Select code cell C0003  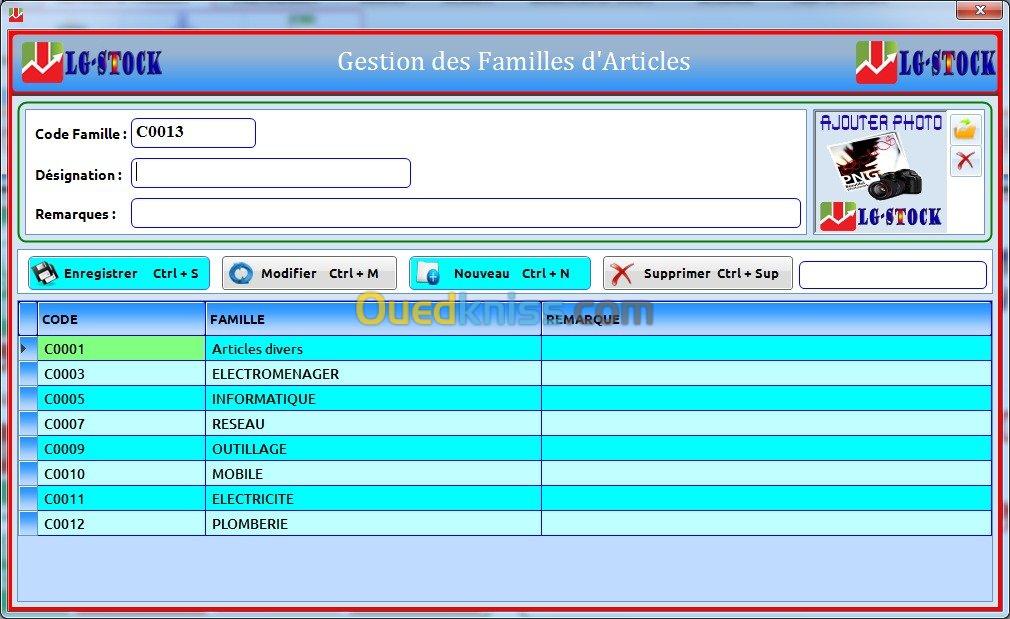121,374
